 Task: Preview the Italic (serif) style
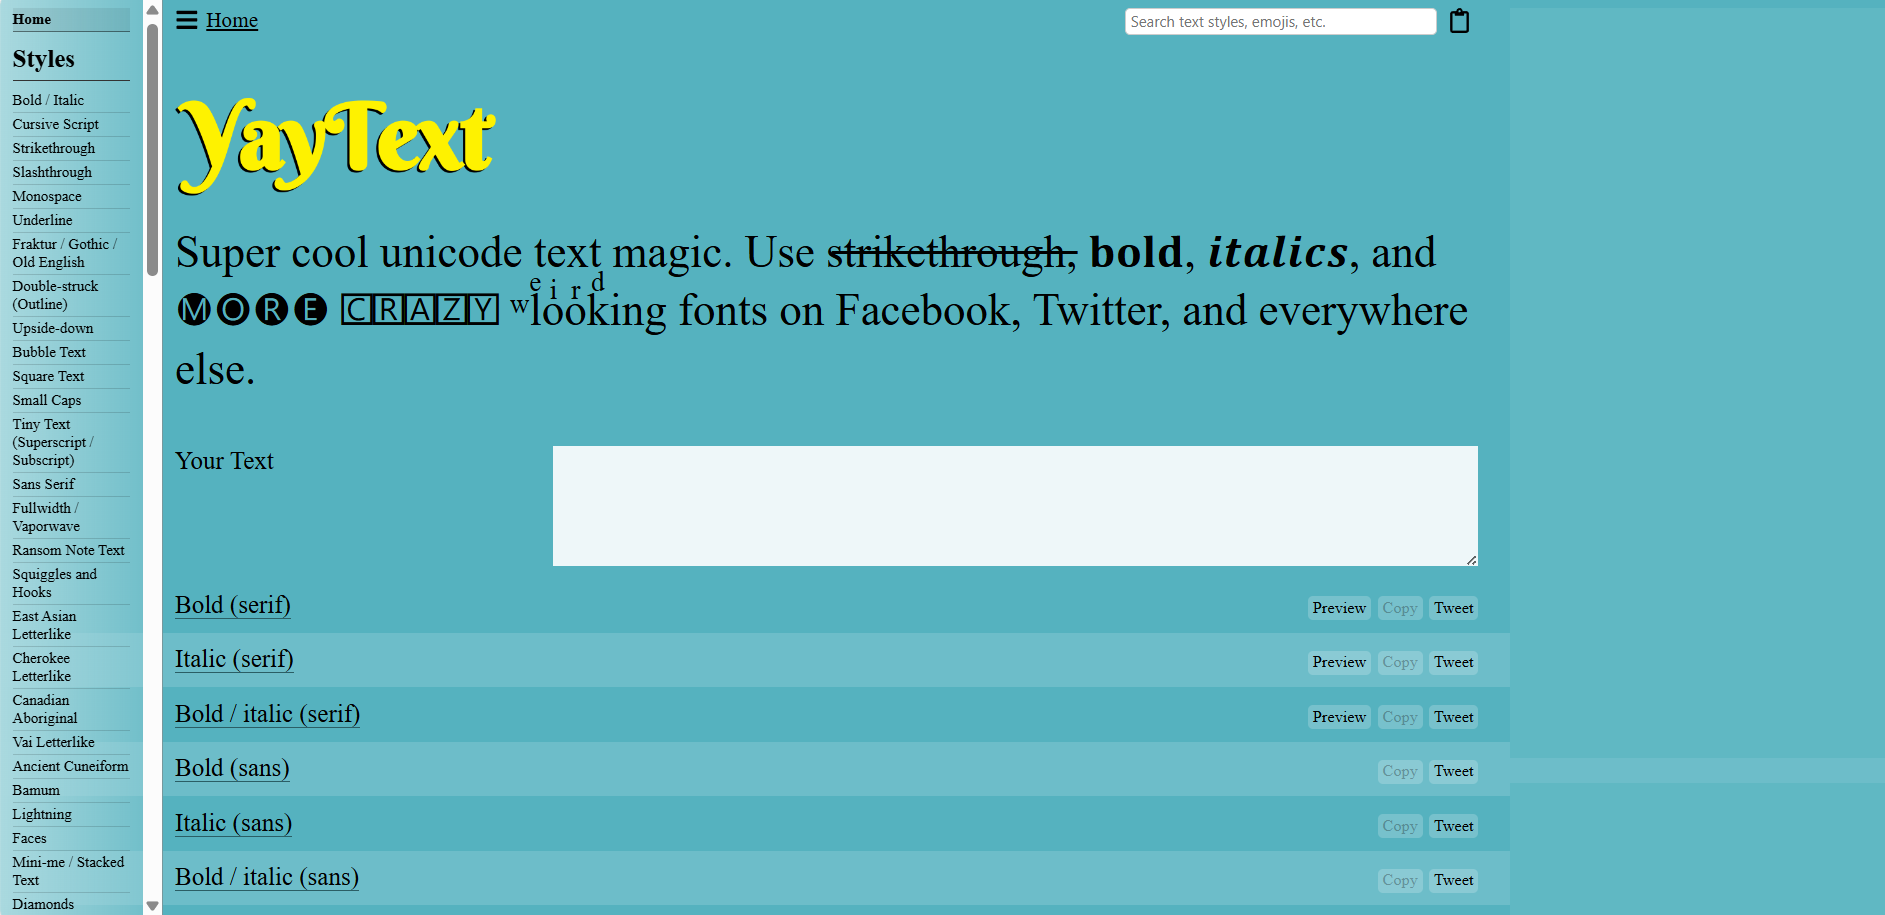pyautogui.click(x=1339, y=662)
